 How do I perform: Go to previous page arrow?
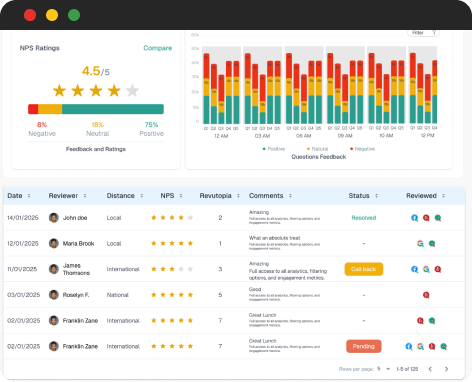[430, 369]
